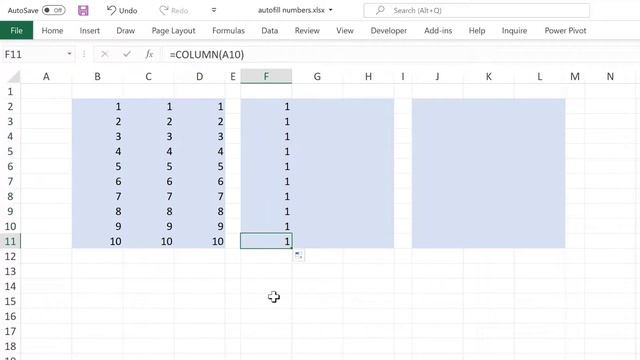Select row 11 header
Viewport: 640px width, 360px height.
tap(10, 241)
